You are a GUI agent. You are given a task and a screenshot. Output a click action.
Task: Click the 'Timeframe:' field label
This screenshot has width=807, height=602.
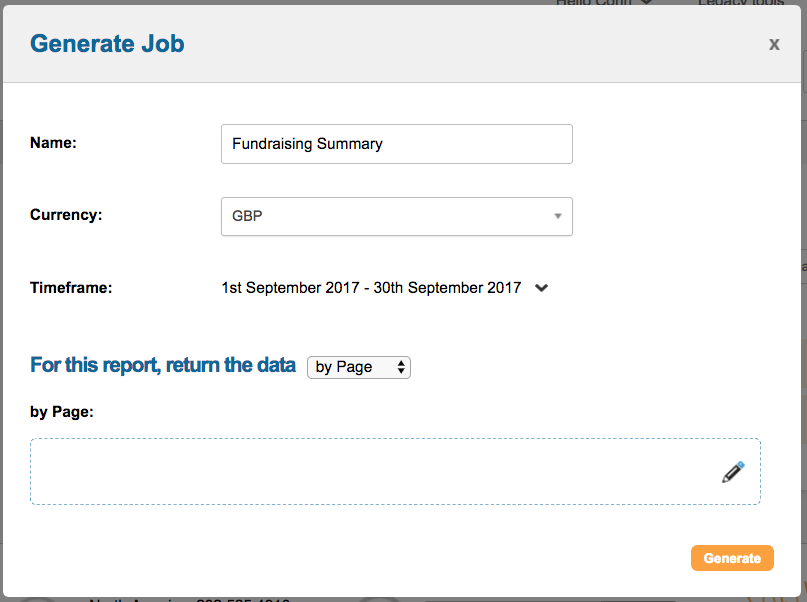[71, 288]
